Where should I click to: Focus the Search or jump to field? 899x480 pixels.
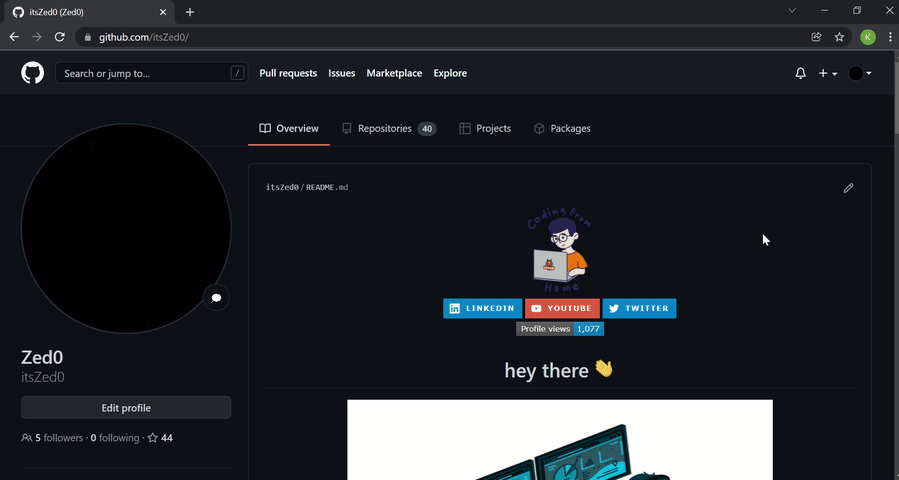[x=151, y=73]
